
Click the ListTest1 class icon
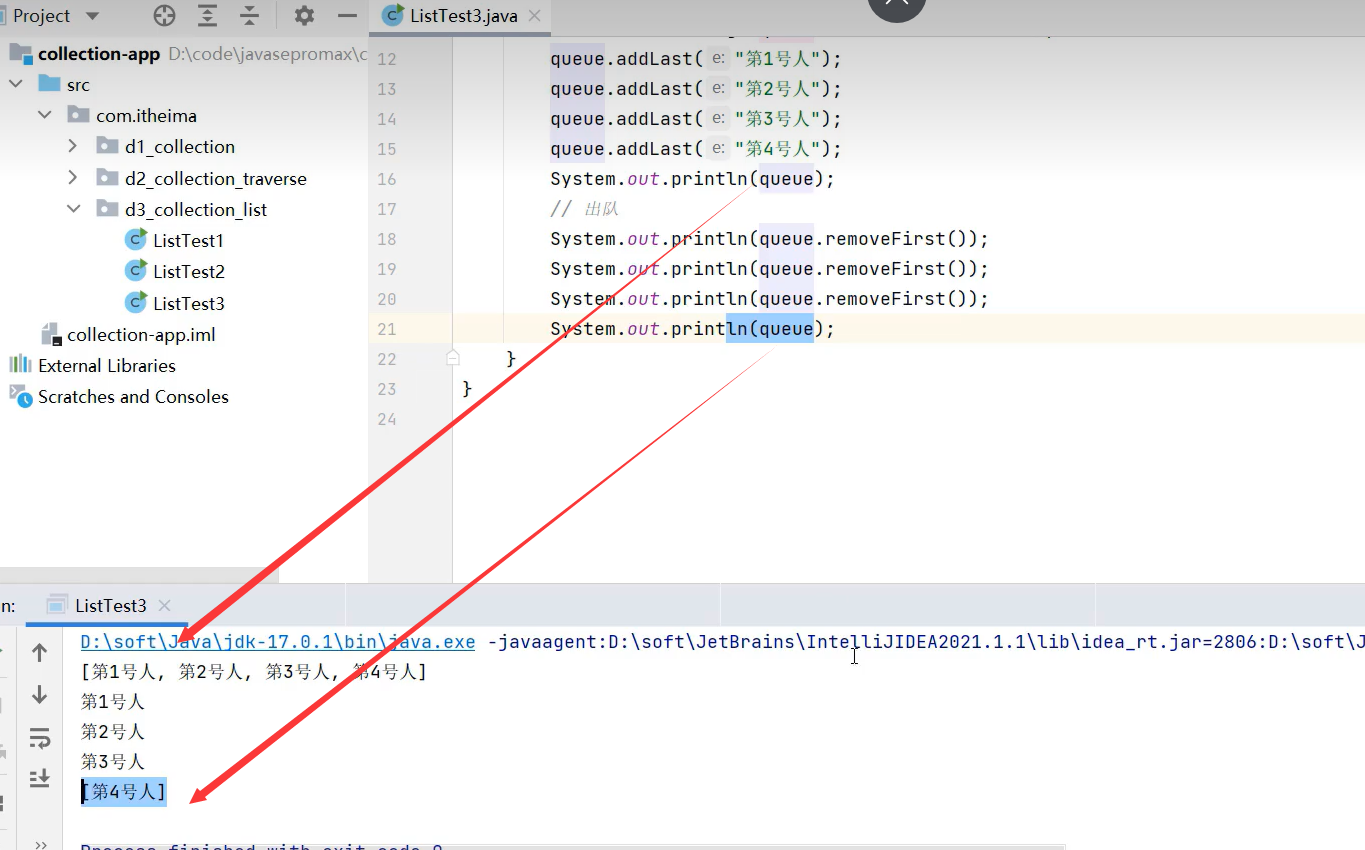click(x=136, y=240)
